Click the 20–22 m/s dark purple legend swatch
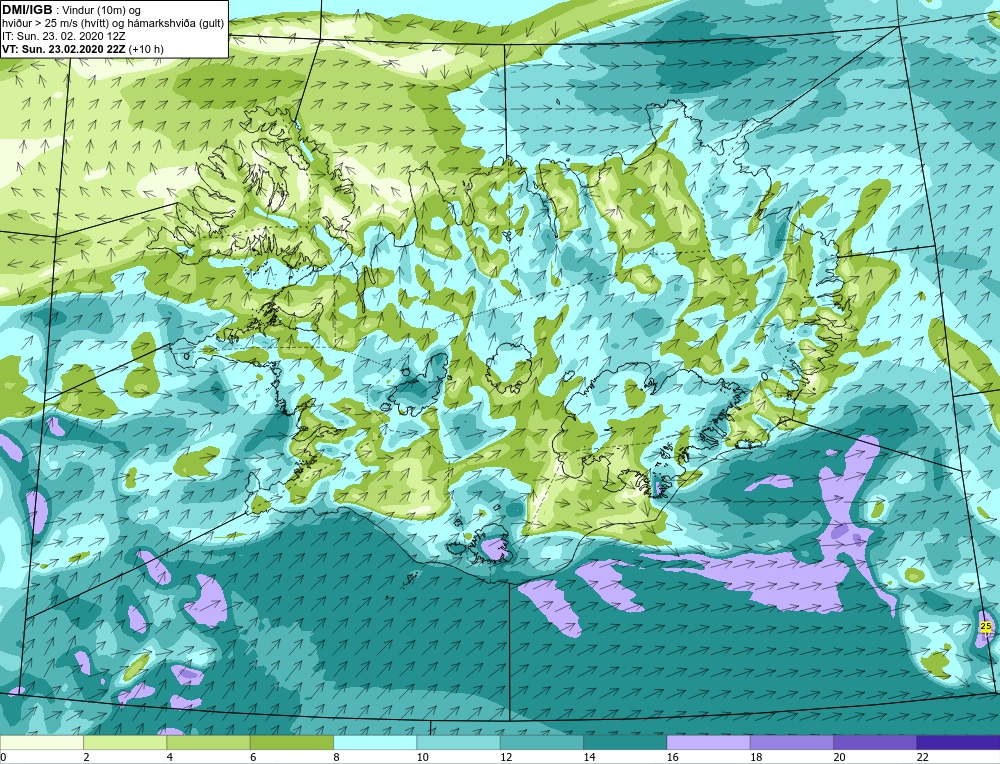Viewport: 1000px width, 764px height. (x=875, y=742)
